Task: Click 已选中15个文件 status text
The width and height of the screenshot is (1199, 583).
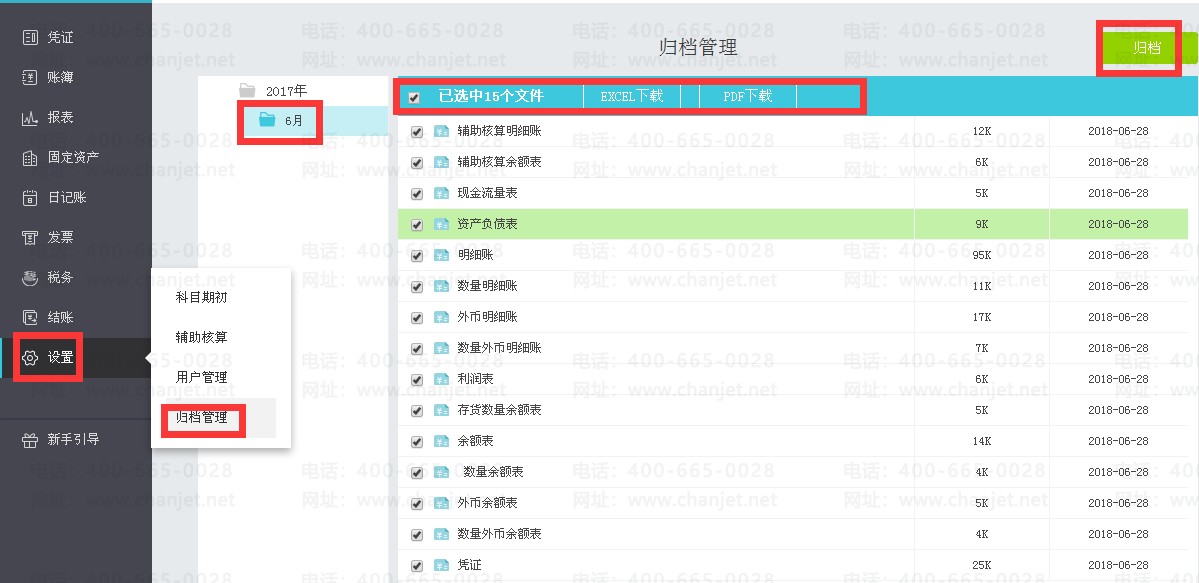Action: pyautogui.click(x=491, y=96)
